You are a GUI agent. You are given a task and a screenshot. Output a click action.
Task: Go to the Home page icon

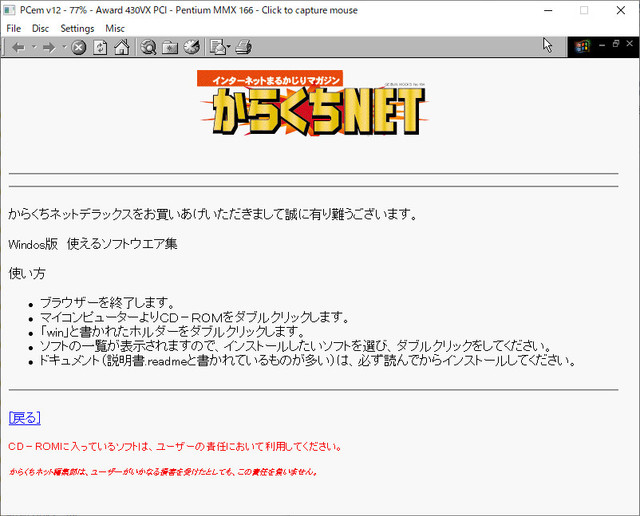tap(122, 47)
